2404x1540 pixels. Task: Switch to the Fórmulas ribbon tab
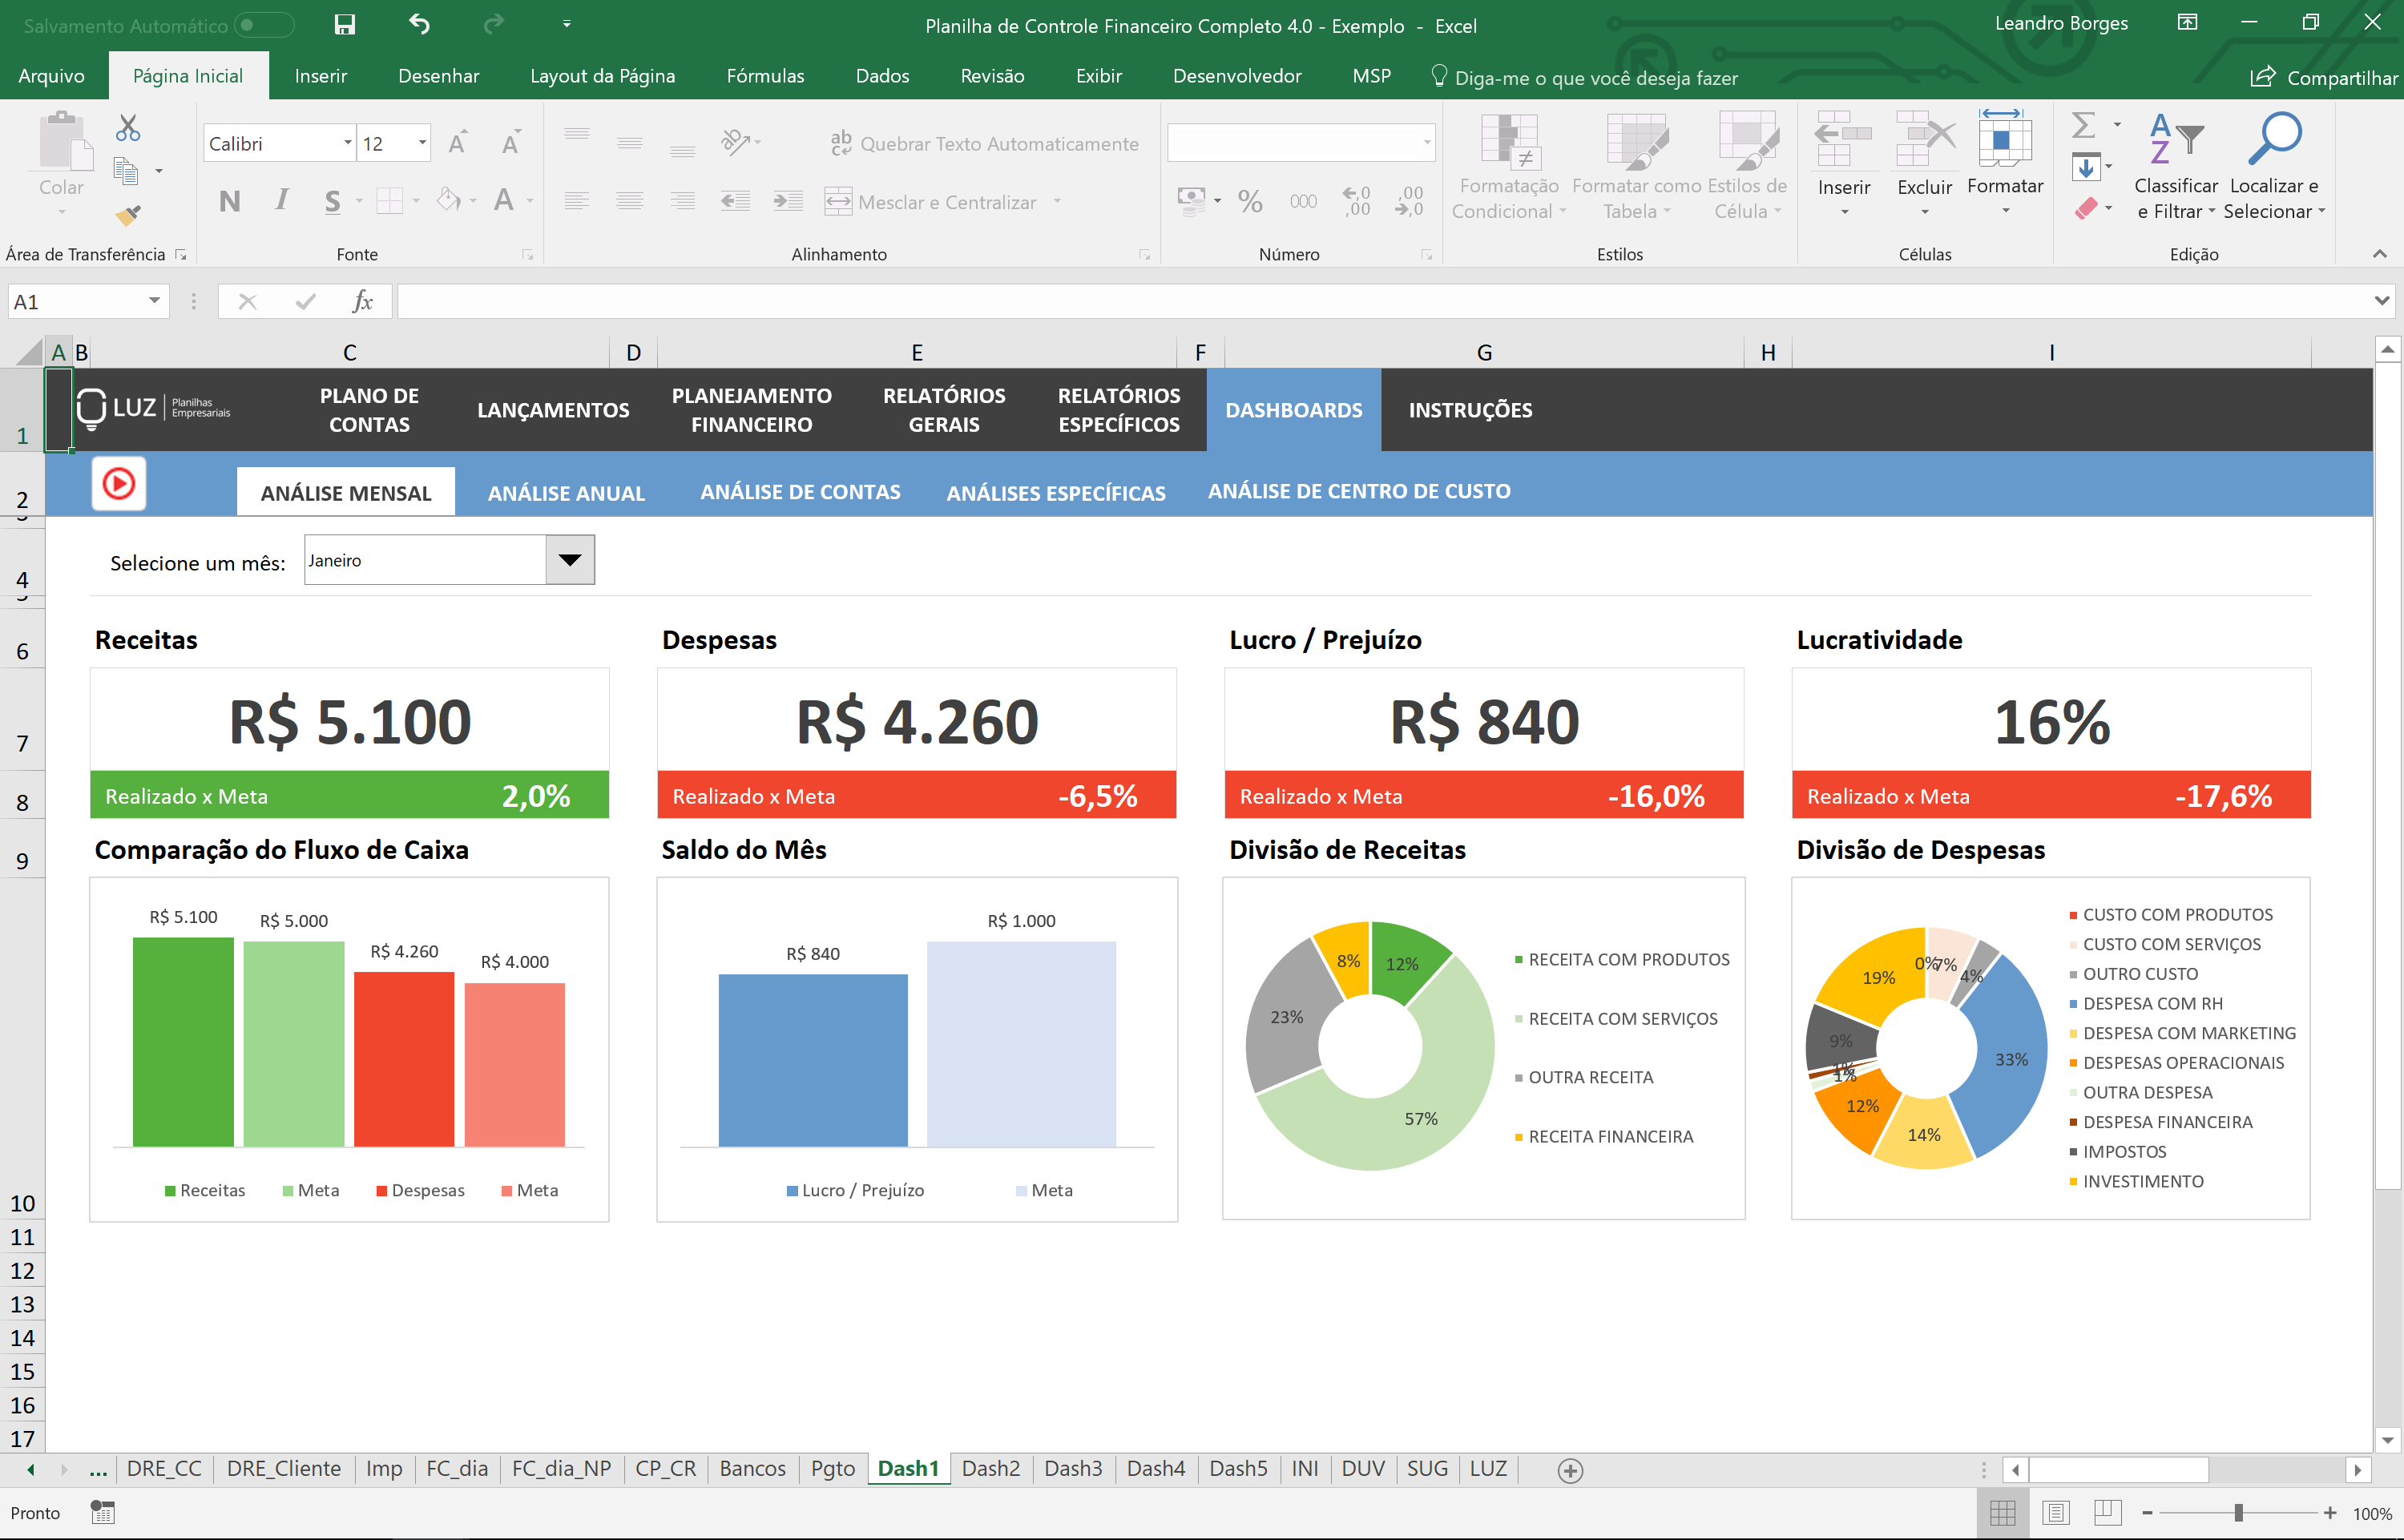[765, 75]
